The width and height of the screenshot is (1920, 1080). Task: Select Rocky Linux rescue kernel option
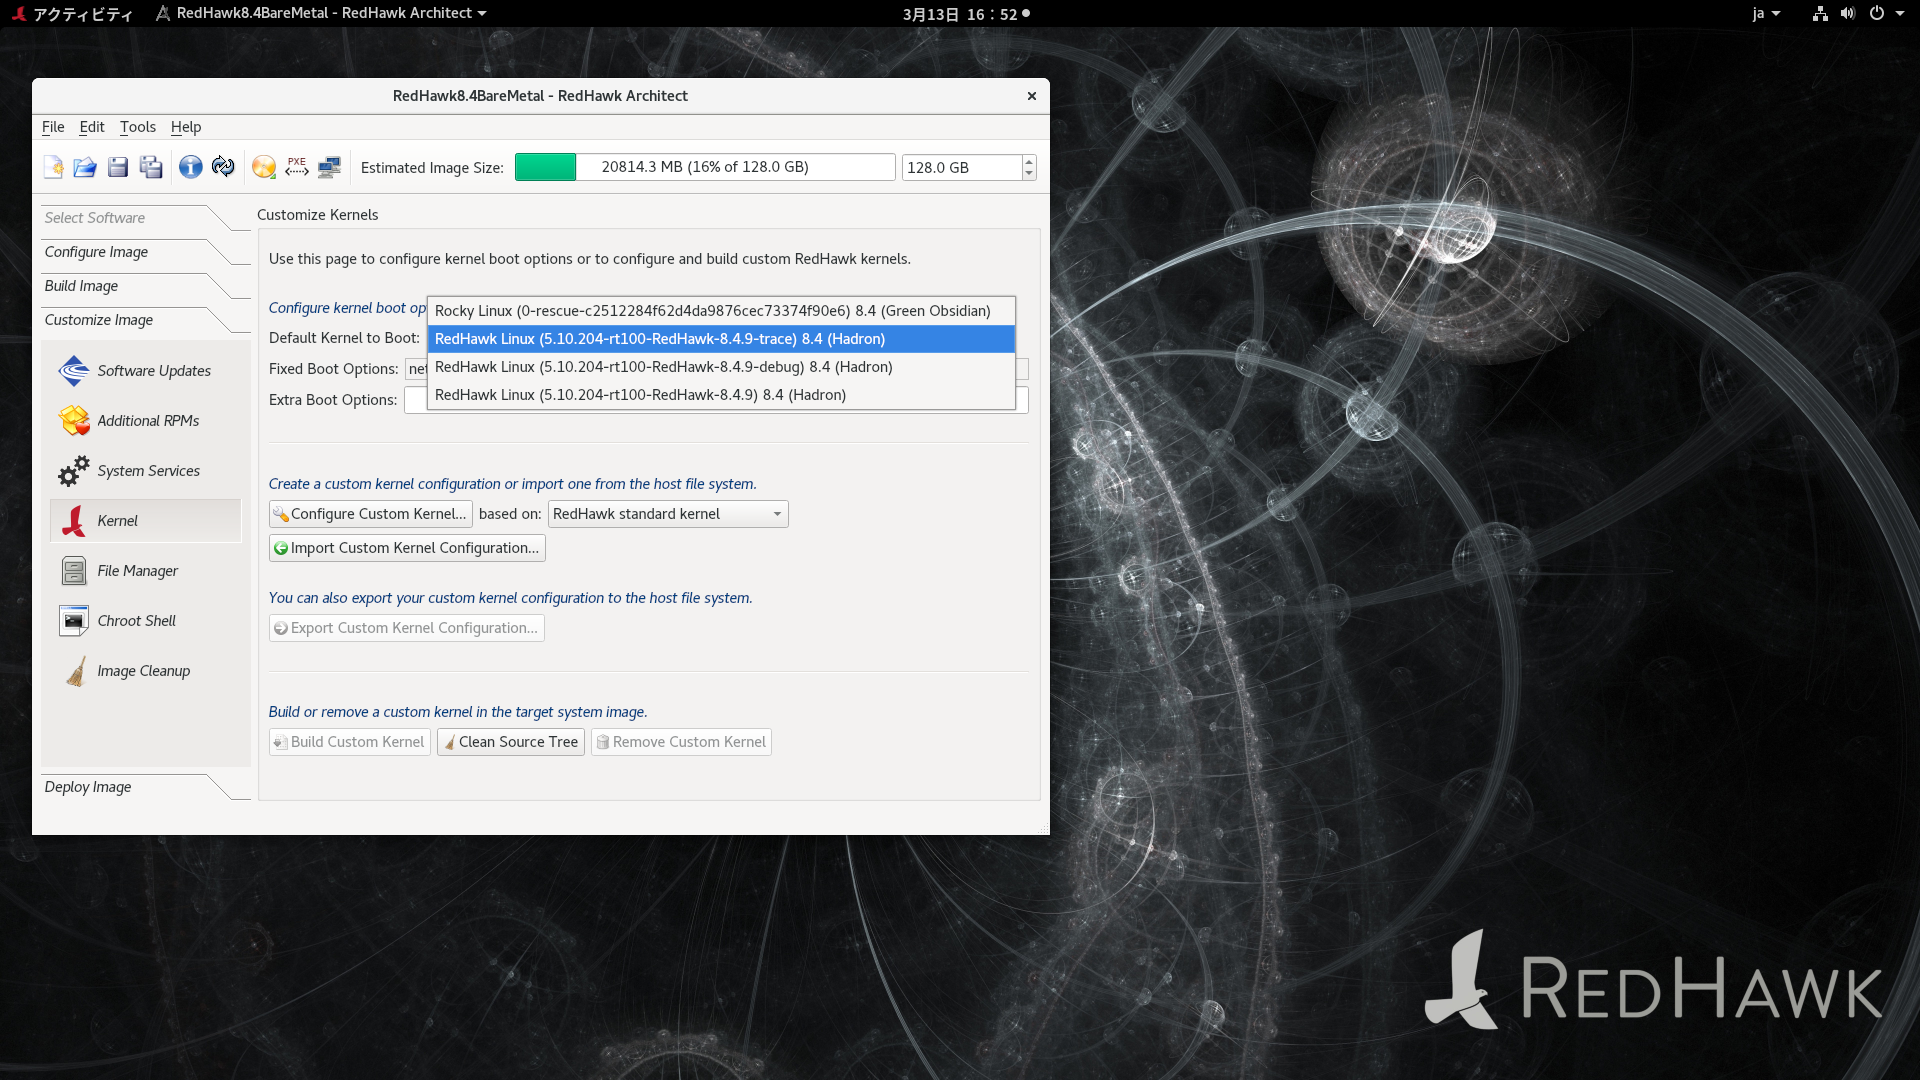pos(721,311)
